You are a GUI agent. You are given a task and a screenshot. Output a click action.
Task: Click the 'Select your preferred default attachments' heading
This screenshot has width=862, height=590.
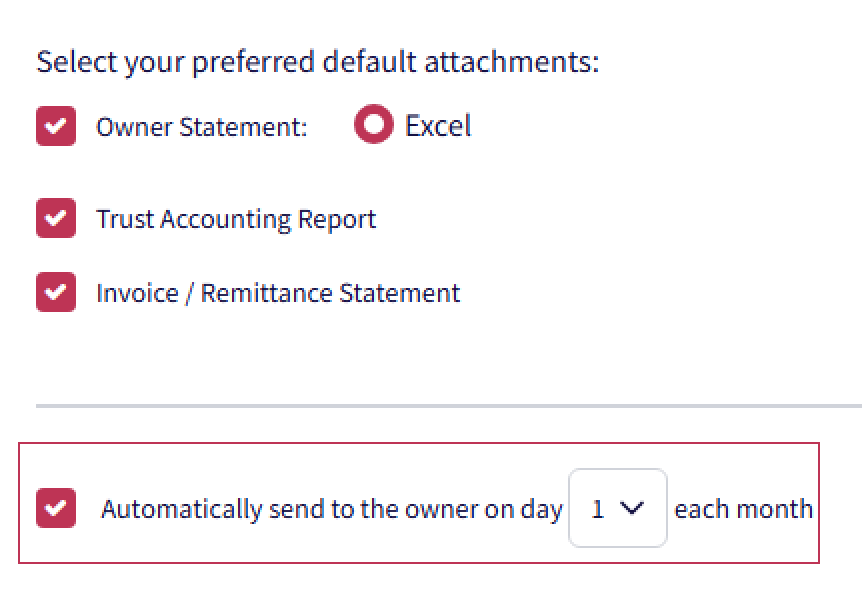coord(317,62)
